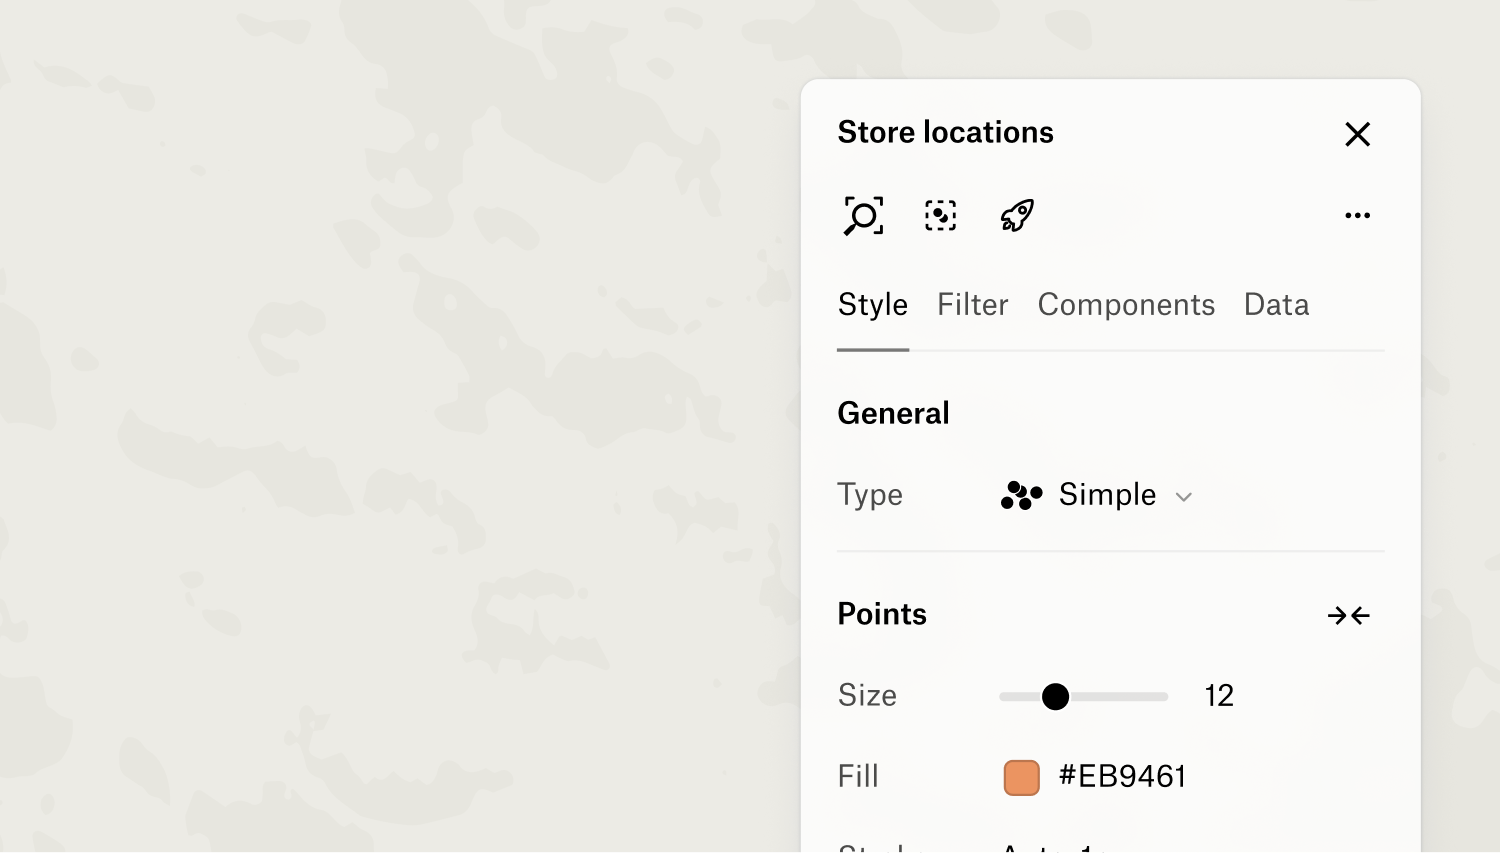Open the three-dot more options menu

1357,216
